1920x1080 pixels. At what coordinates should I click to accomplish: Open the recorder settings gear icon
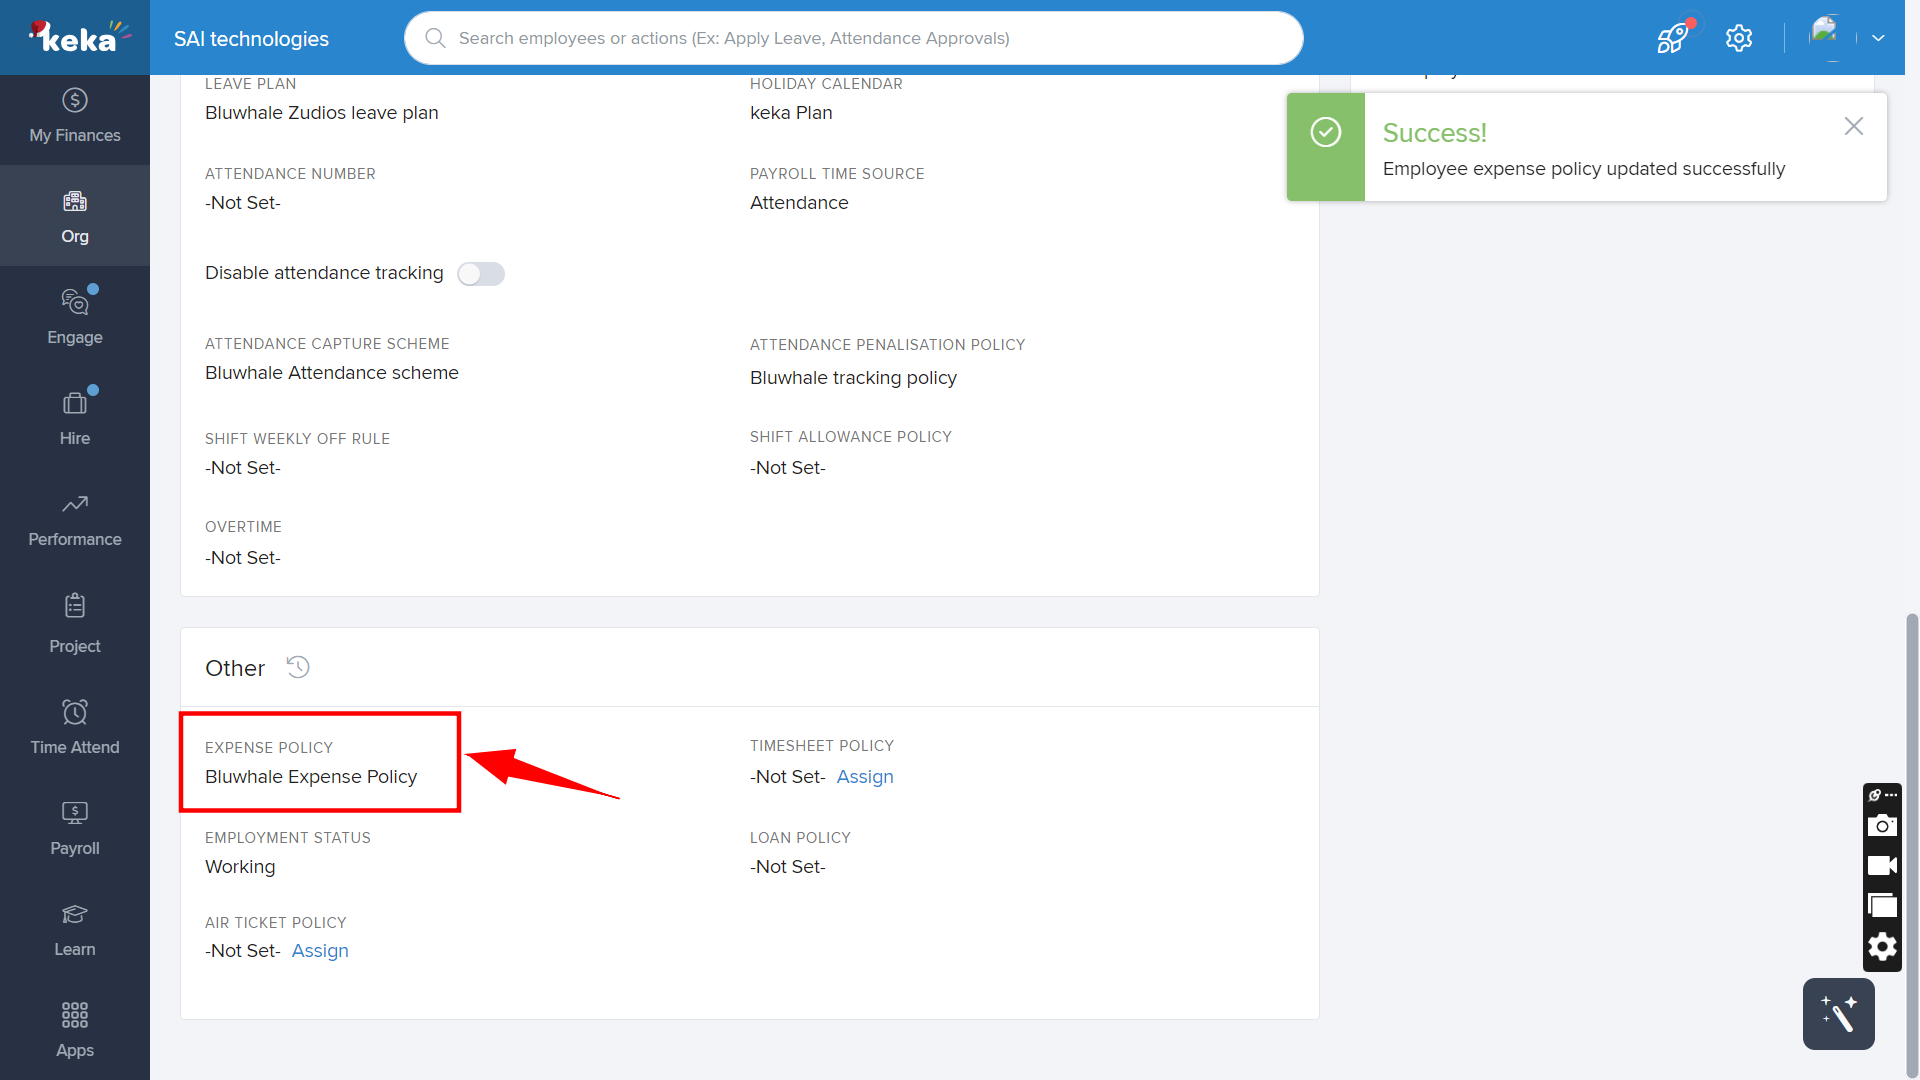(1882, 947)
